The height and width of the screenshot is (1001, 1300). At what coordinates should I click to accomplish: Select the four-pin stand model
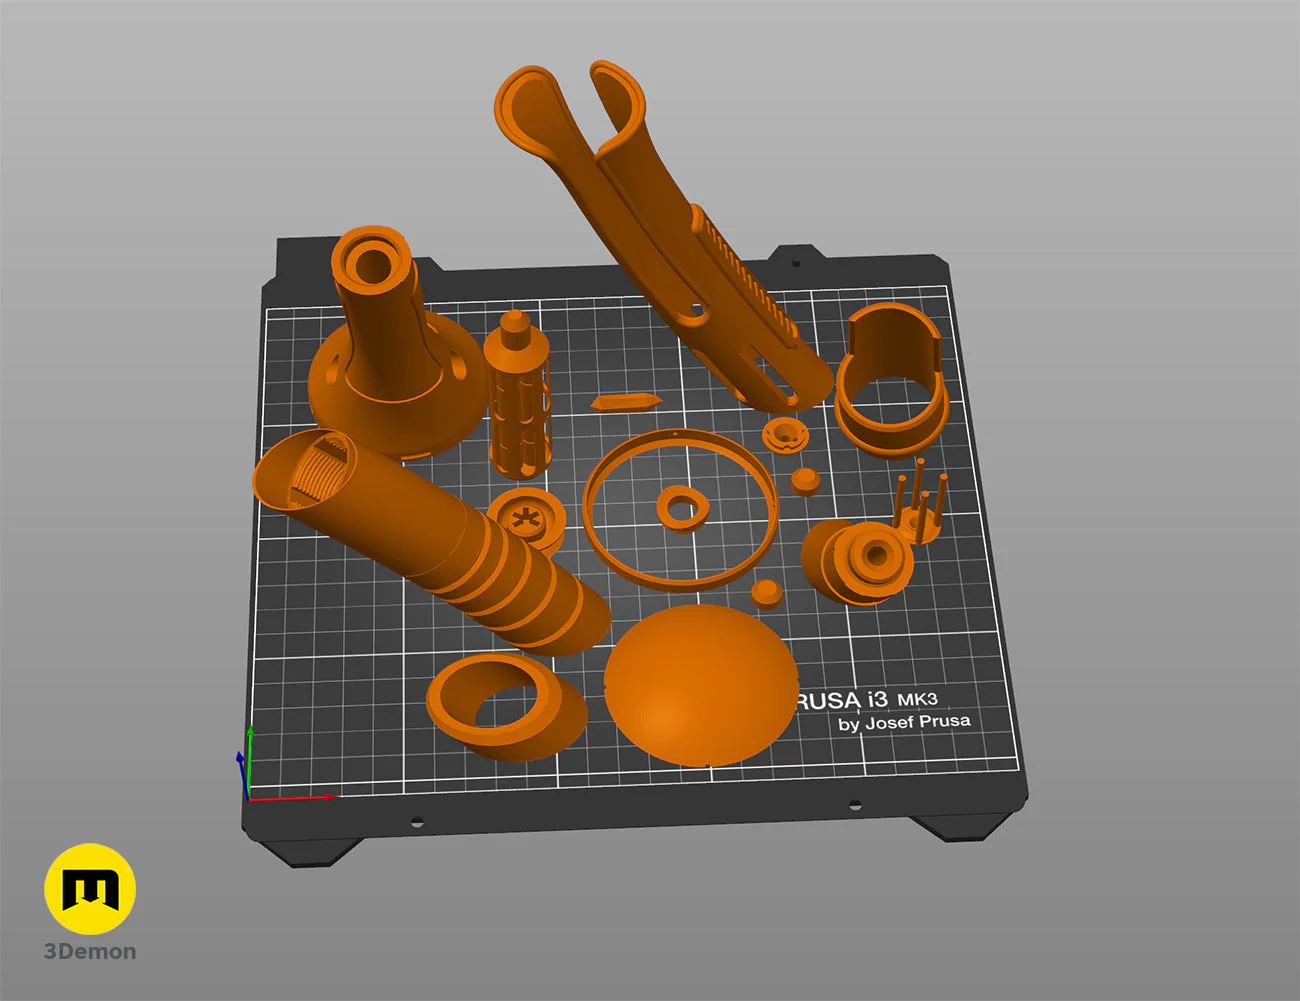pyautogui.click(x=917, y=503)
